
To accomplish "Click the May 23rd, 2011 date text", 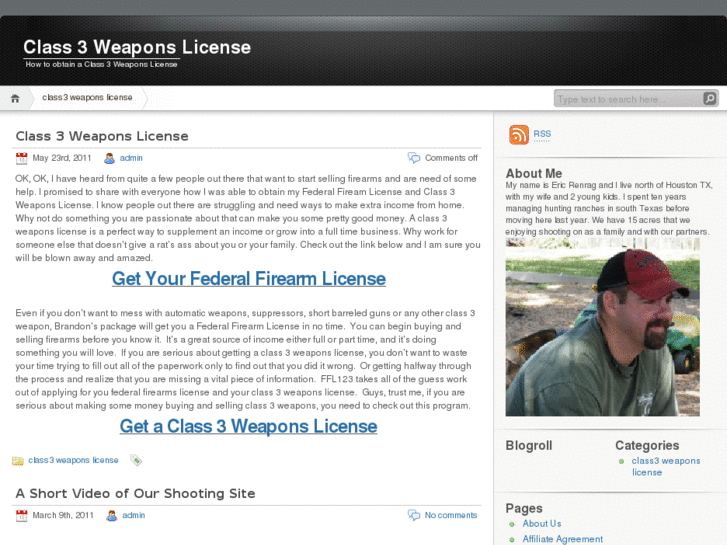I will [x=62, y=158].
